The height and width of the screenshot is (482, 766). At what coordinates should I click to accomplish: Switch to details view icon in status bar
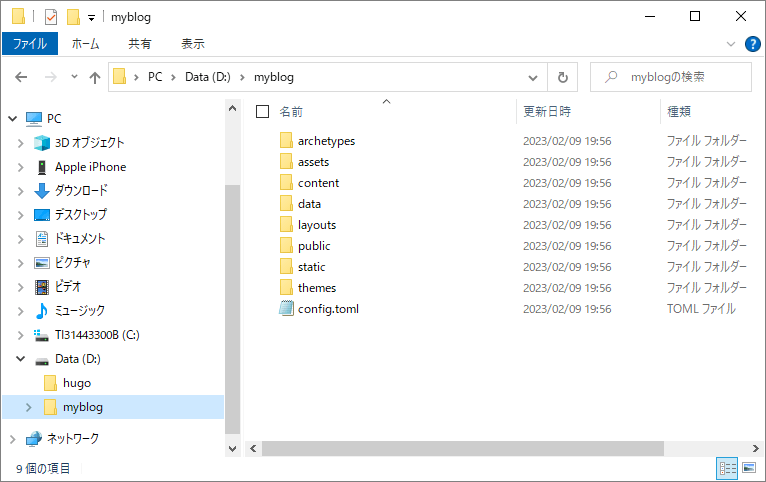[727, 467]
